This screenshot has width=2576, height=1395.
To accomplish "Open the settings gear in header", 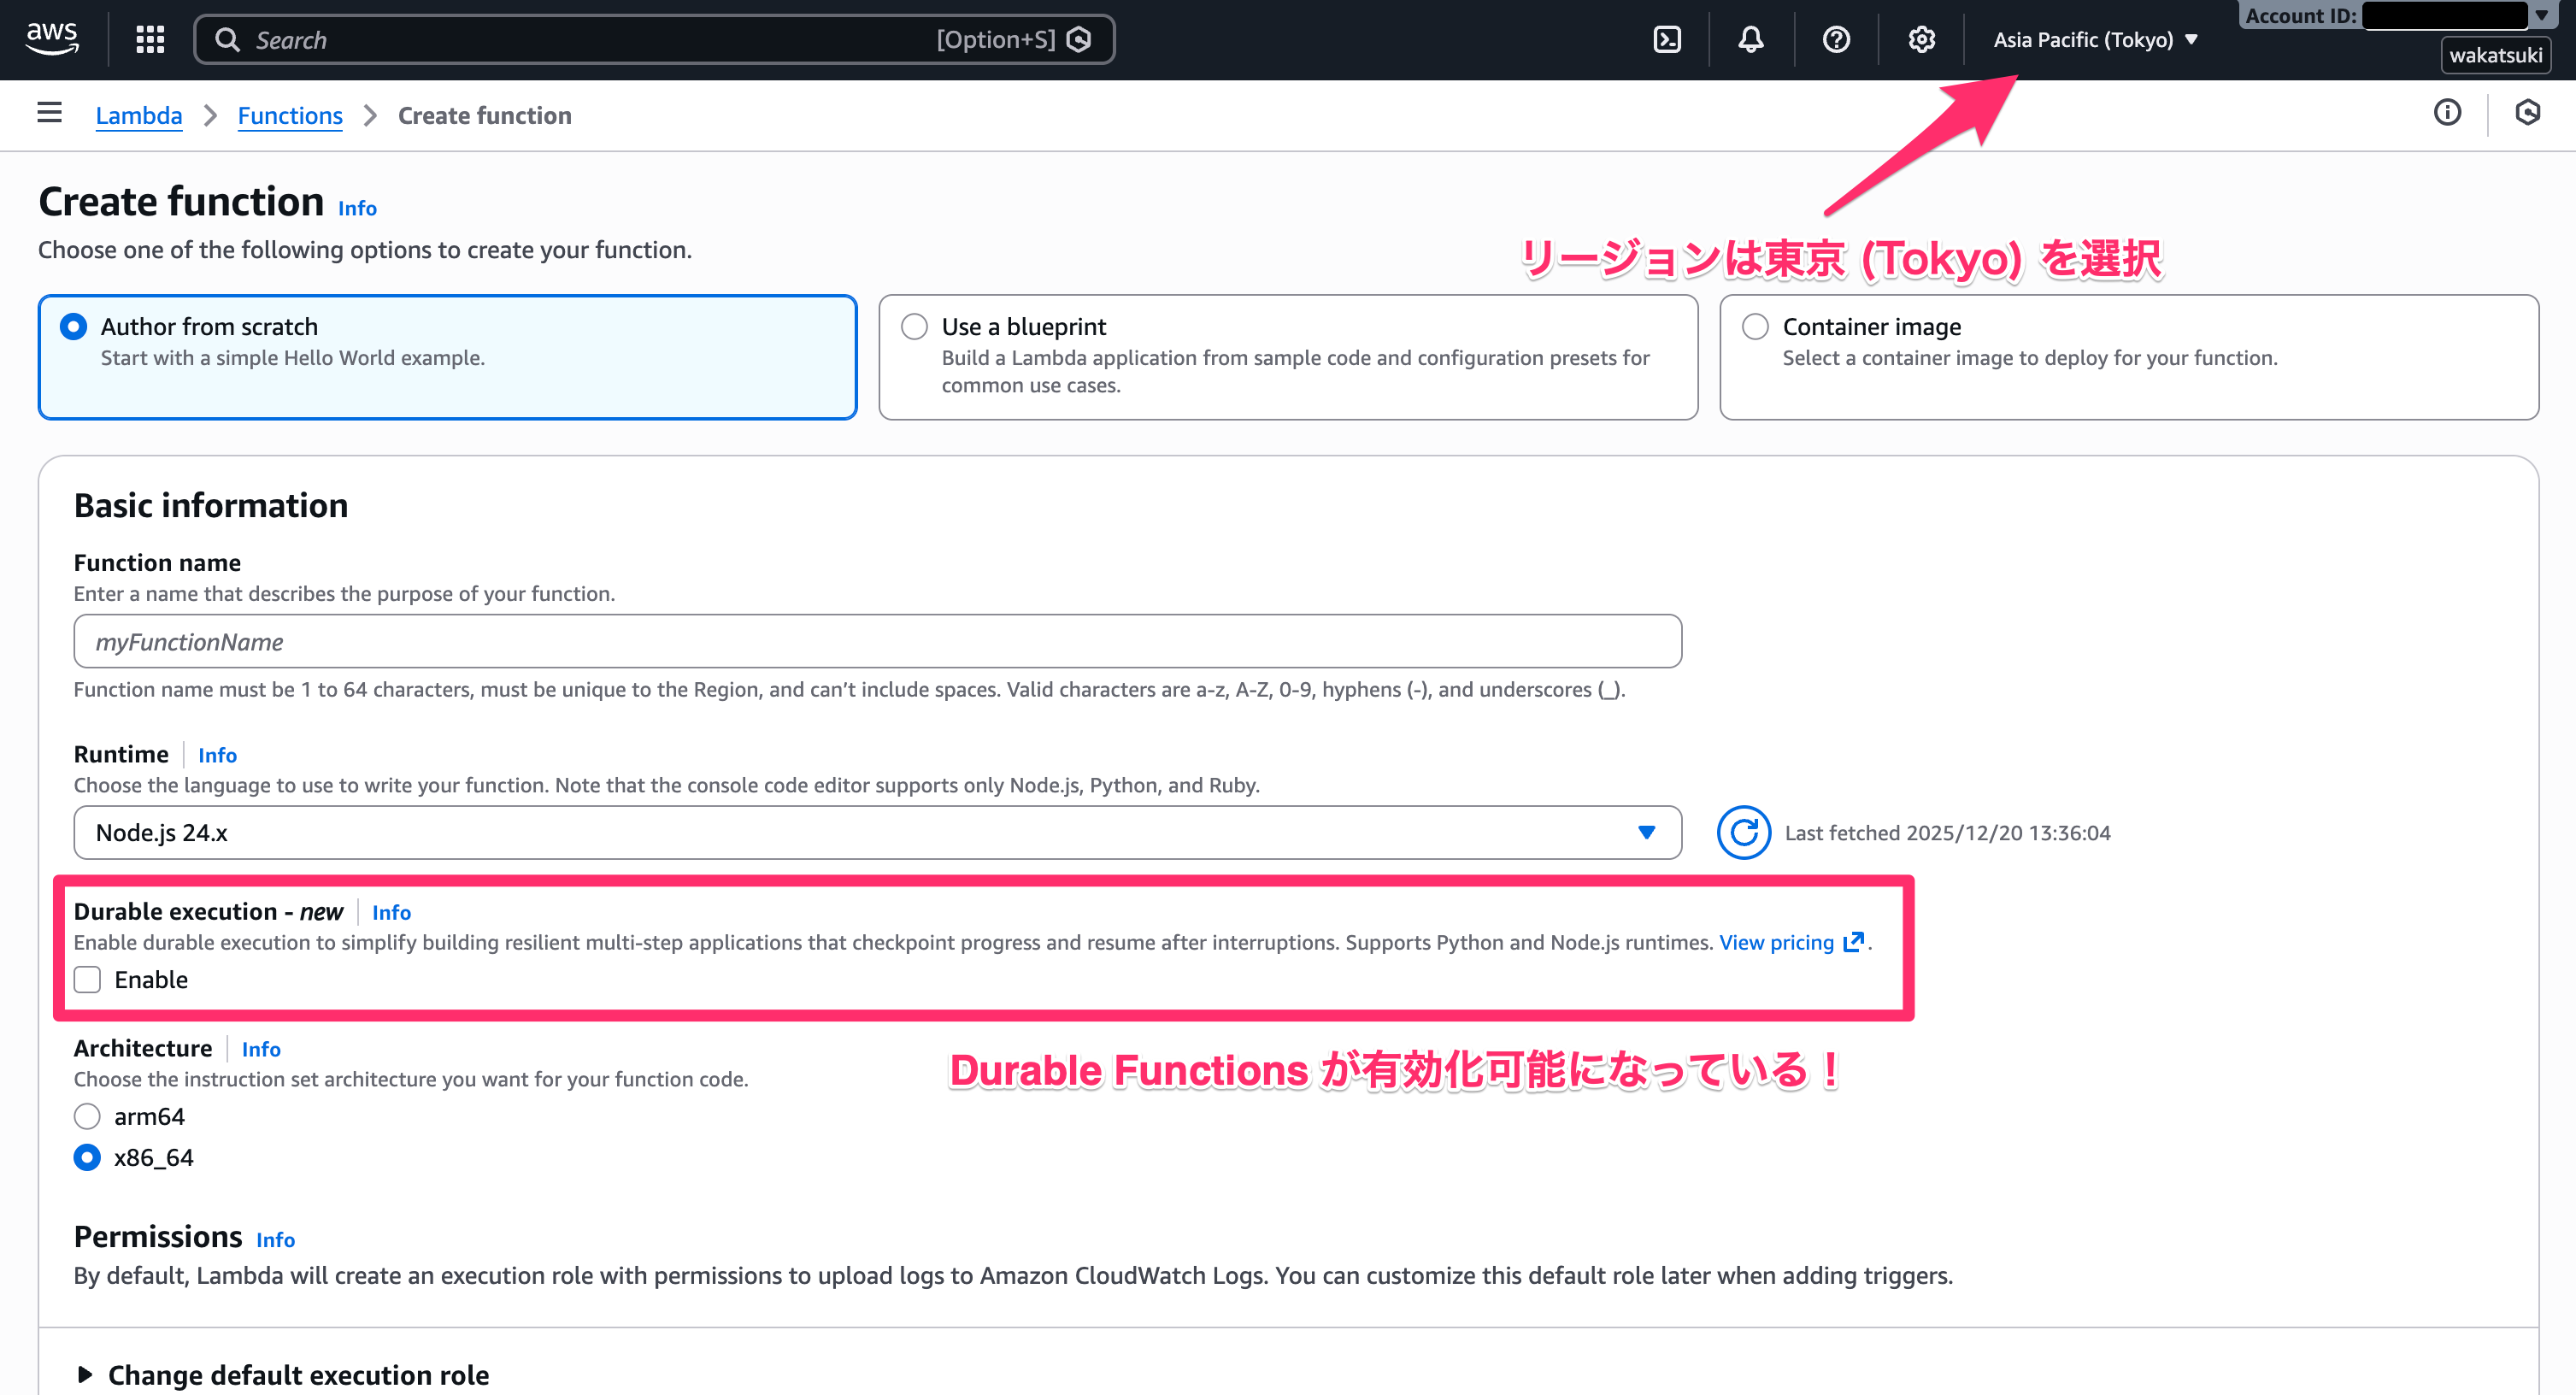I will tap(1921, 40).
